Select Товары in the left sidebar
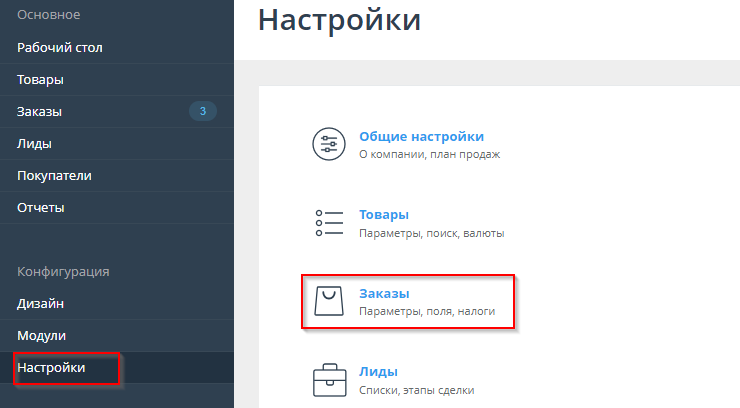This screenshot has height=408, width=740. click(x=40, y=79)
